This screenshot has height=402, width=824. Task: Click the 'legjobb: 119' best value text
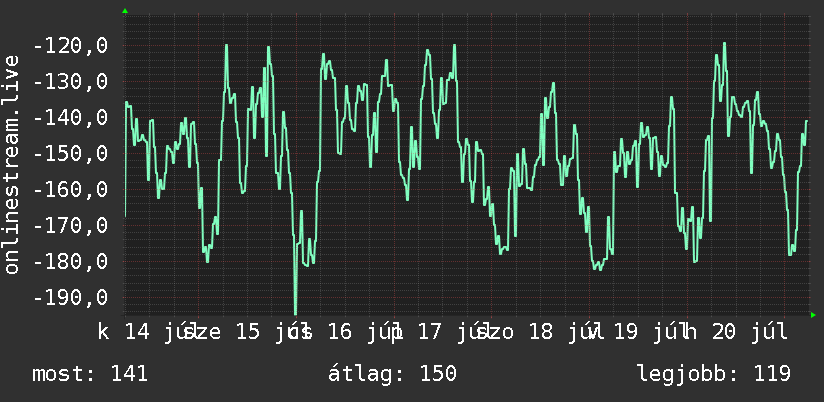pyautogui.click(x=714, y=374)
